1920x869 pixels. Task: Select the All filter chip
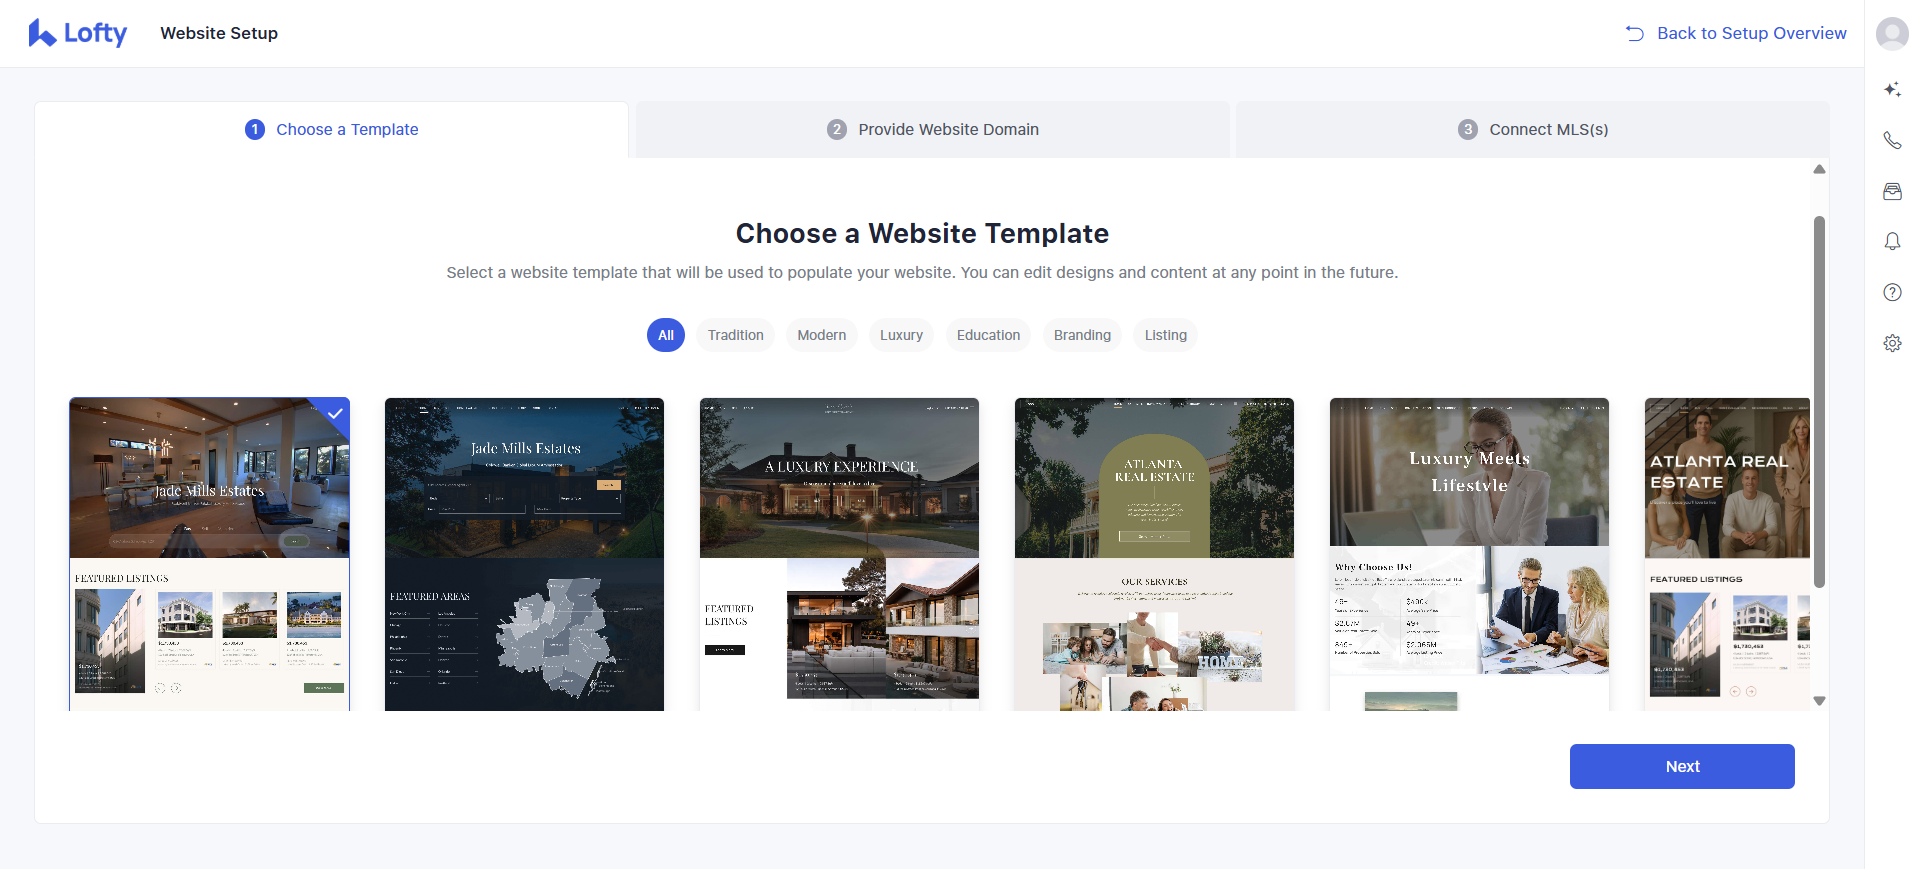pyautogui.click(x=666, y=336)
